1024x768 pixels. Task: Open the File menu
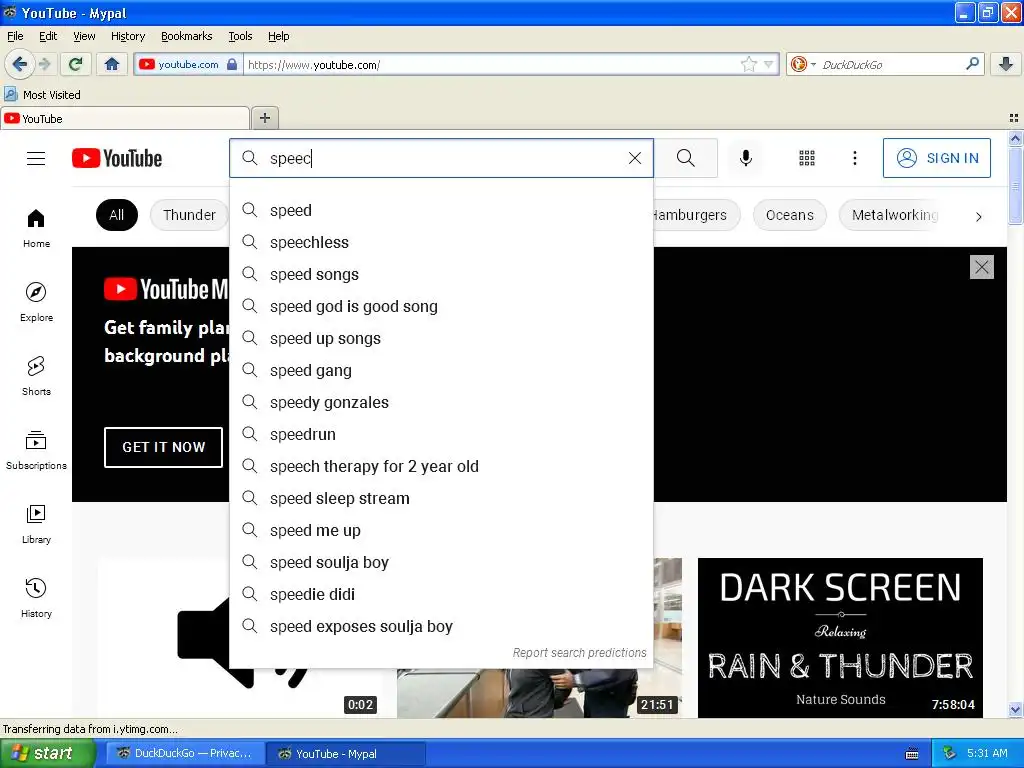(15, 36)
